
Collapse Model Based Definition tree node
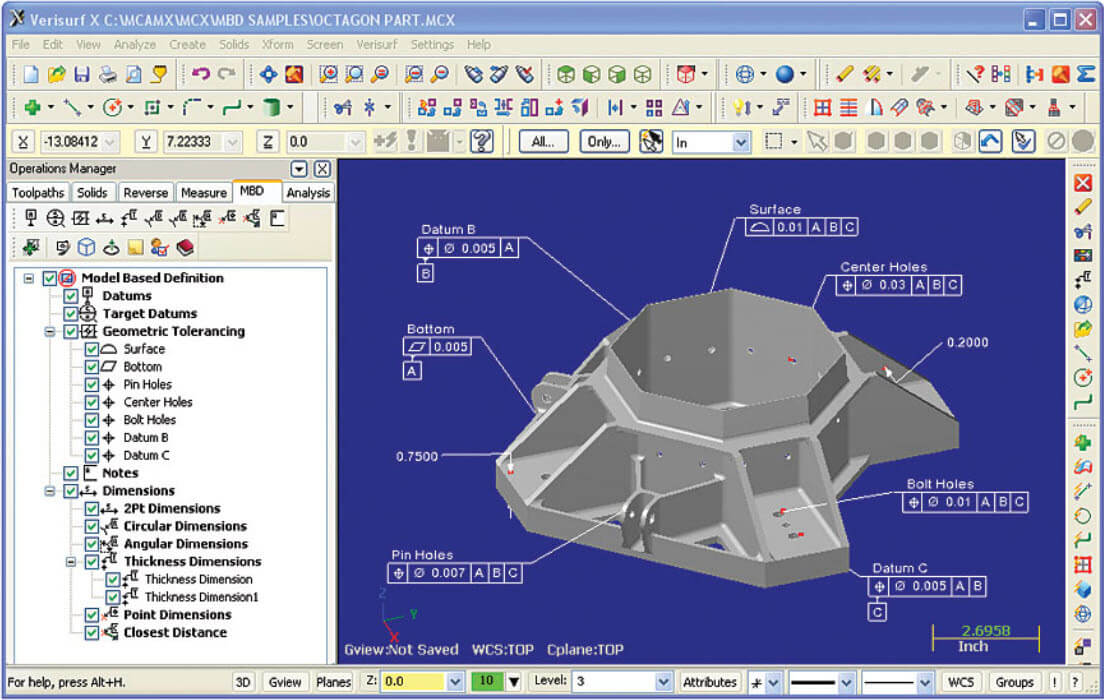click(29, 278)
